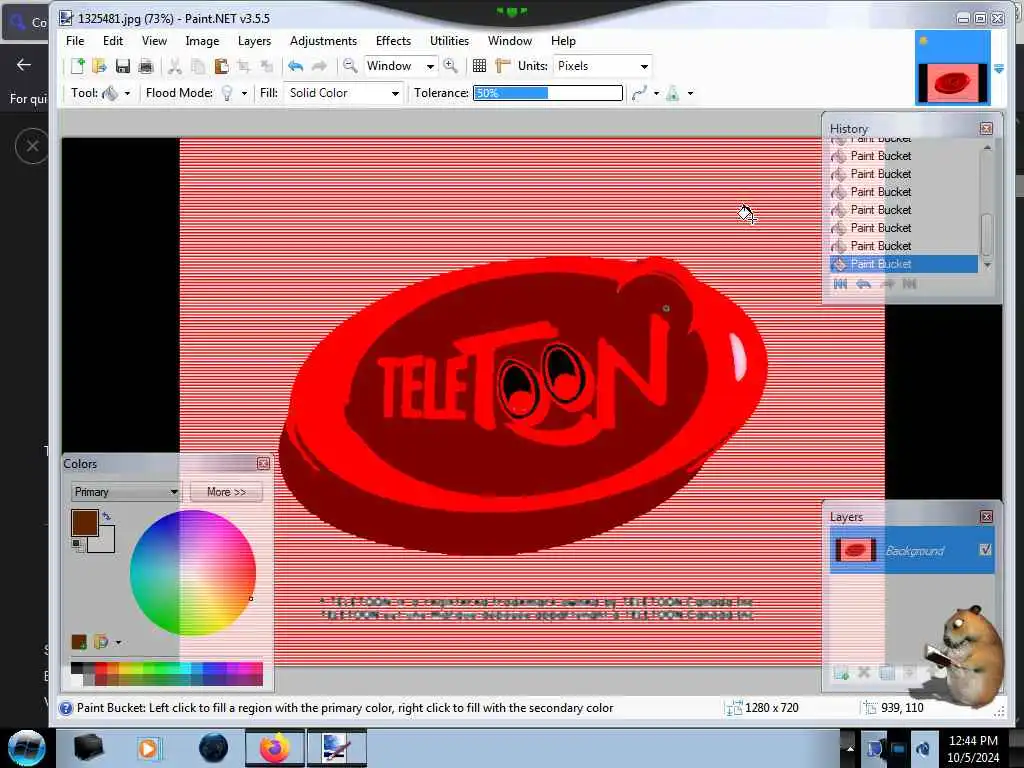Click the swap colors arrow icon
The height and width of the screenshot is (768, 1024).
[106, 517]
